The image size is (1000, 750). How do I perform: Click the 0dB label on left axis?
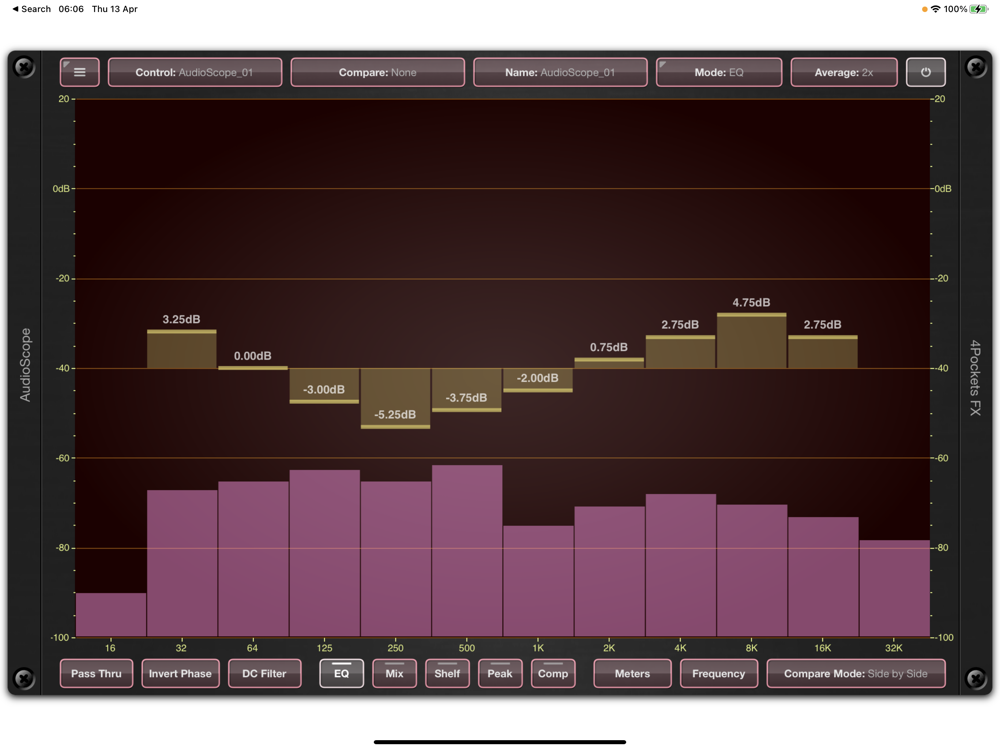pos(61,189)
